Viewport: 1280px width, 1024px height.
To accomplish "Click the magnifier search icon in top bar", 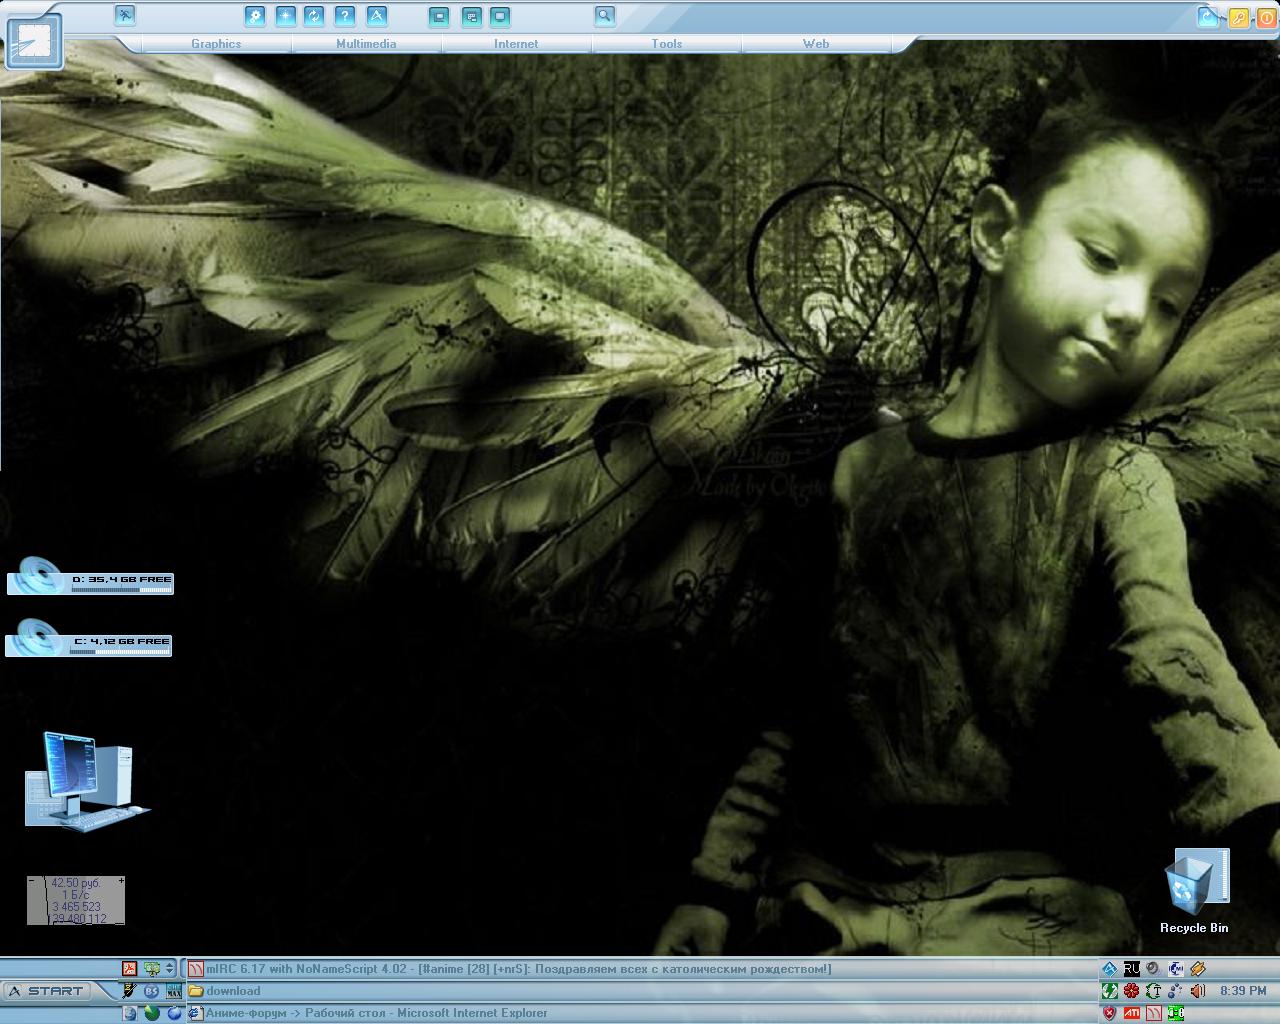I will click(604, 16).
